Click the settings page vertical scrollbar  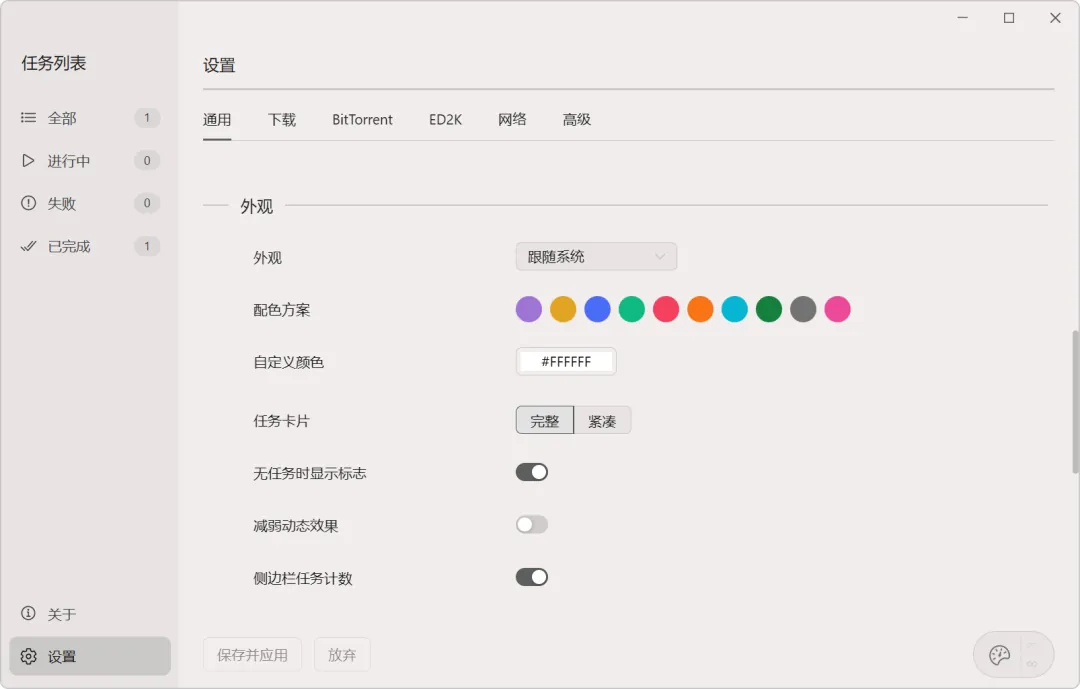pyautogui.click(x=1074, y=402)
